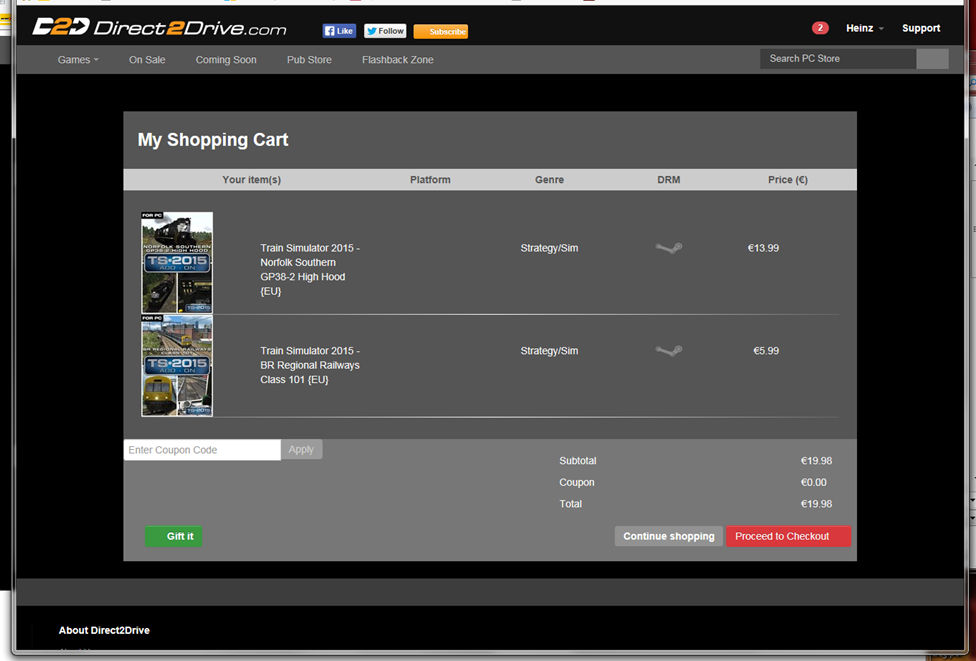Click the orange Subscribe button
This screenshot has height=661, width=976.
click(440, 31)
